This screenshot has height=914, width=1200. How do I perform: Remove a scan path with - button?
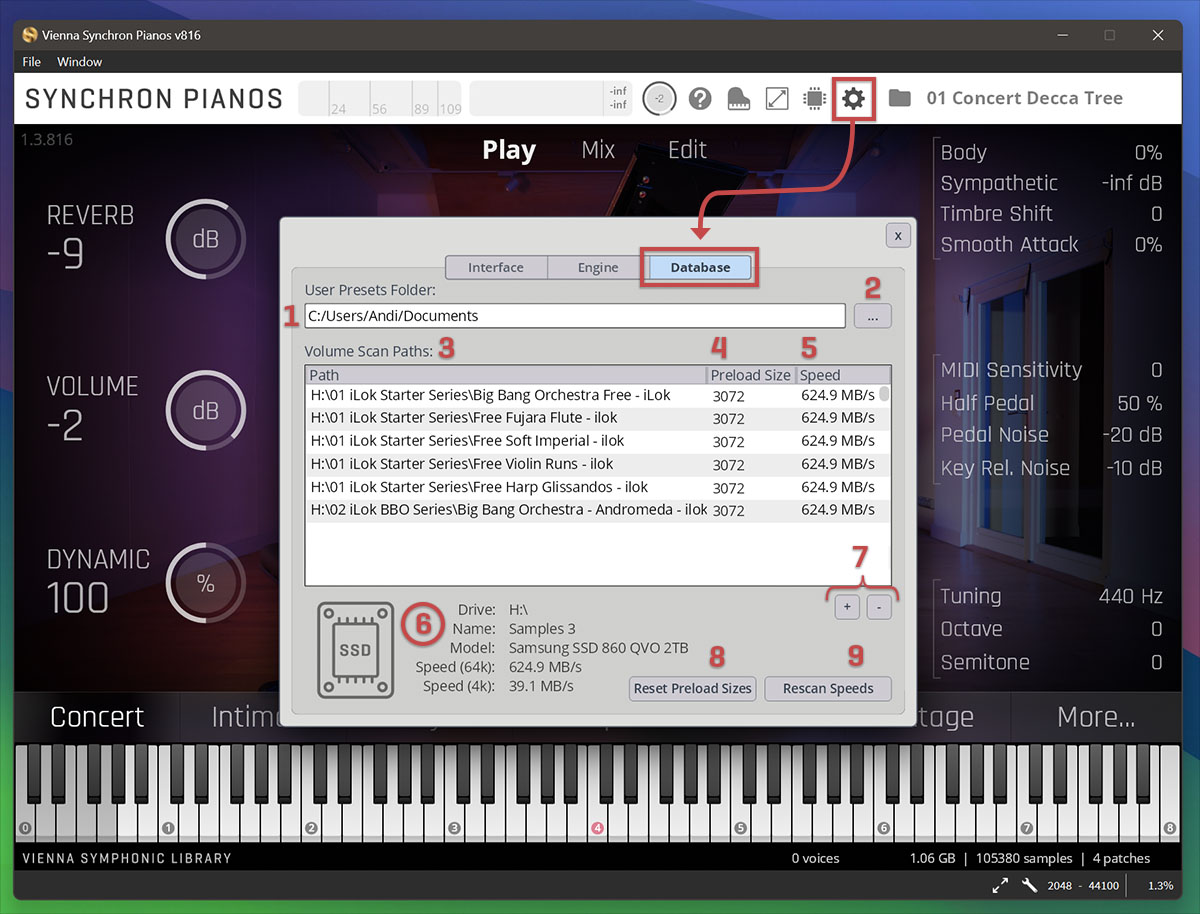[x=879, y=607]
